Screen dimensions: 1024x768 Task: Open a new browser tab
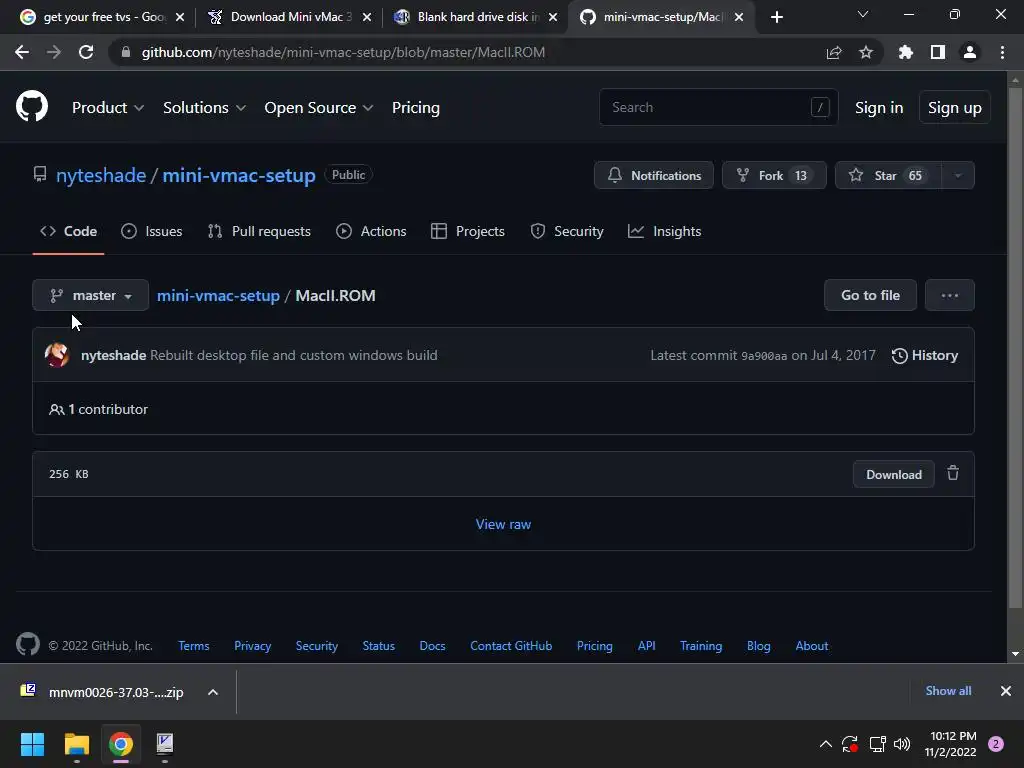coord(776,17)
